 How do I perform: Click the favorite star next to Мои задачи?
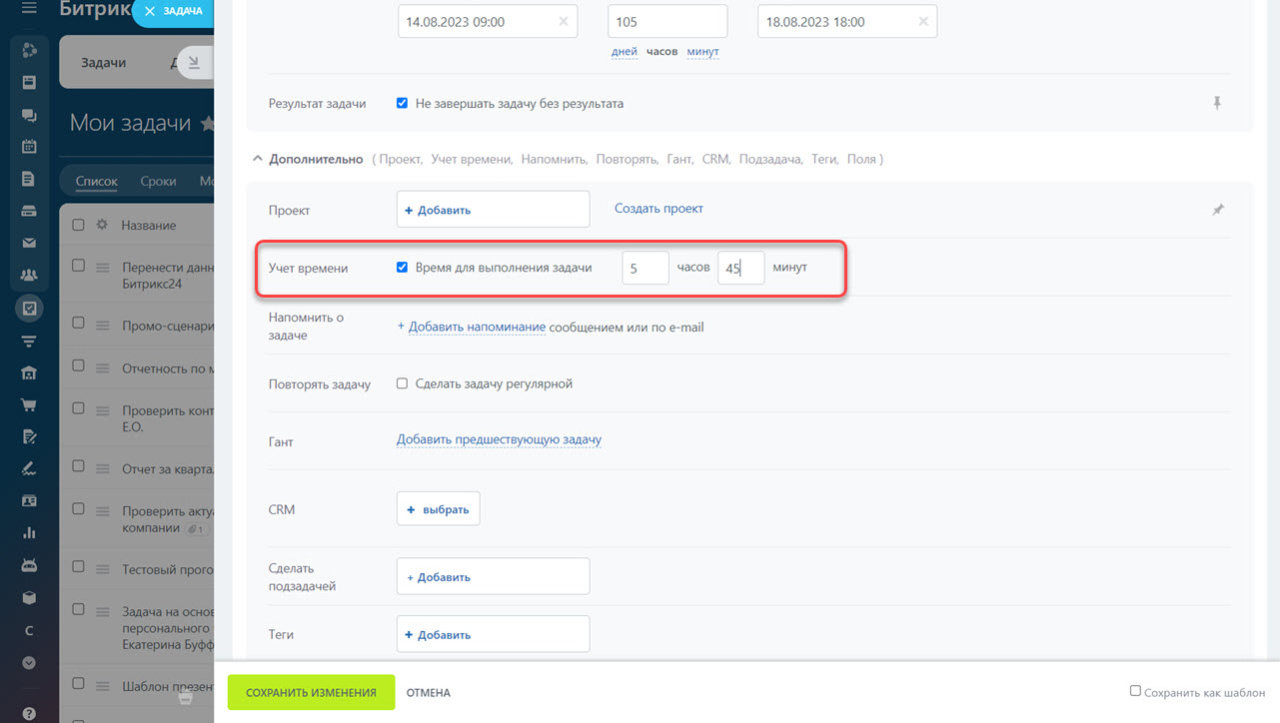click(207, 124)
